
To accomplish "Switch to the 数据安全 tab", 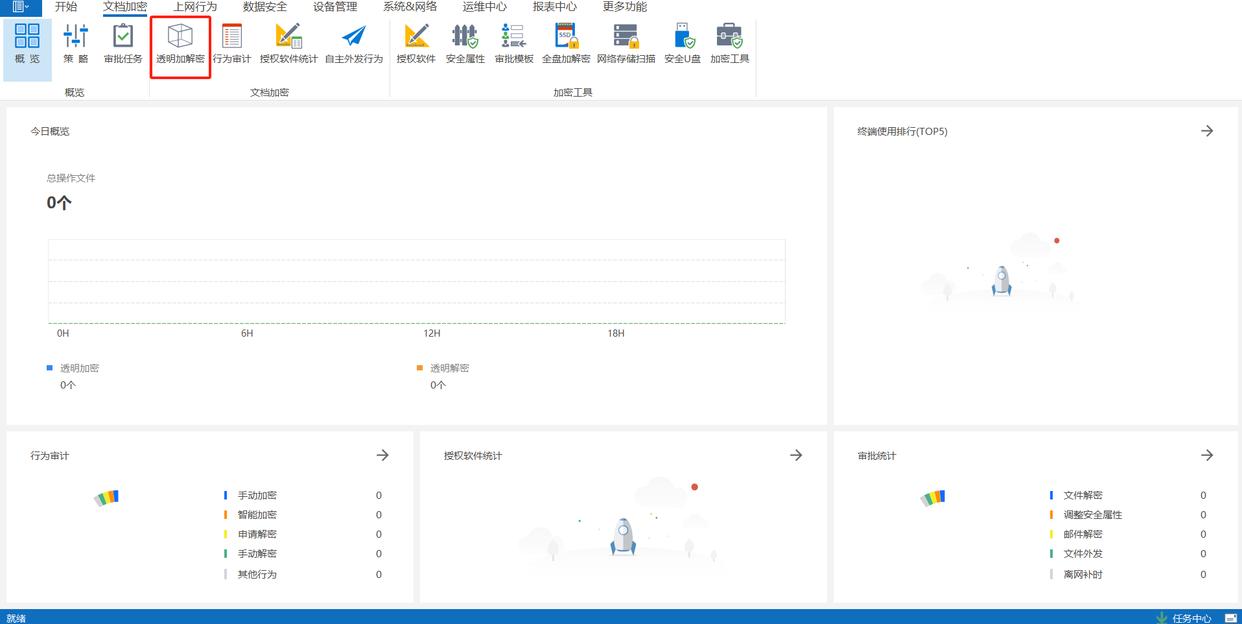I will coord(265,7).
